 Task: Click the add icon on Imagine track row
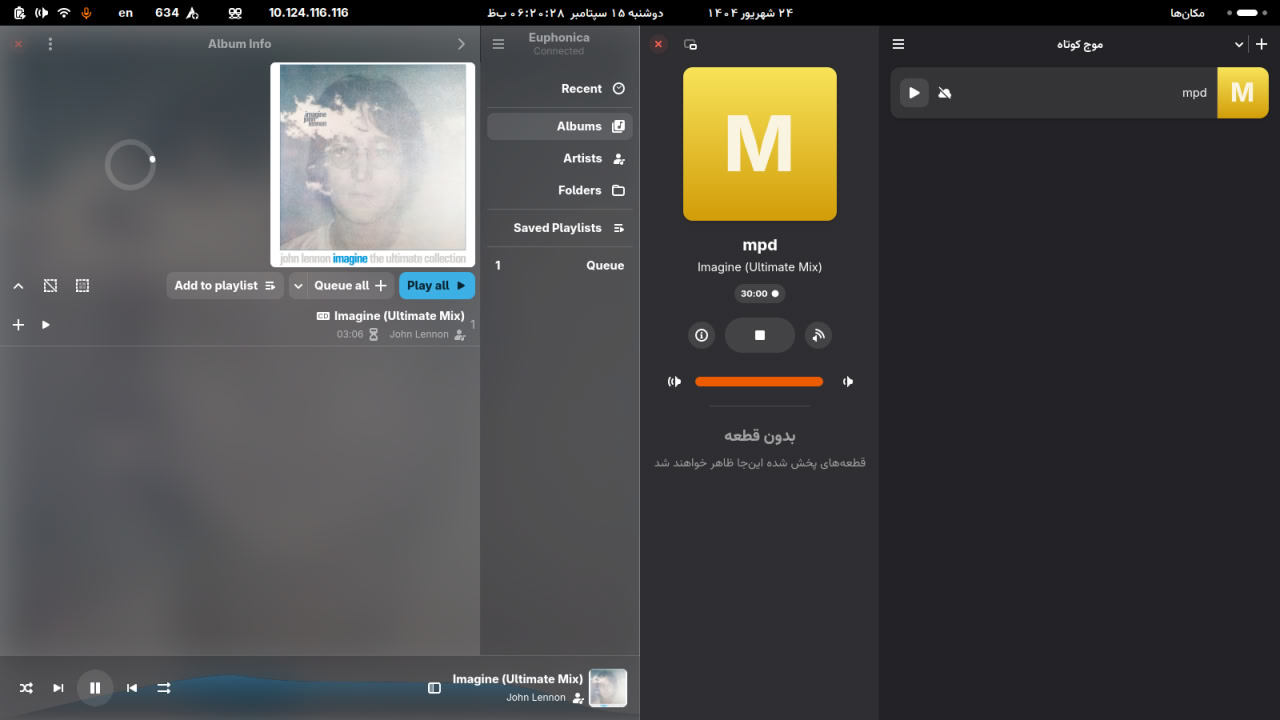18,325
